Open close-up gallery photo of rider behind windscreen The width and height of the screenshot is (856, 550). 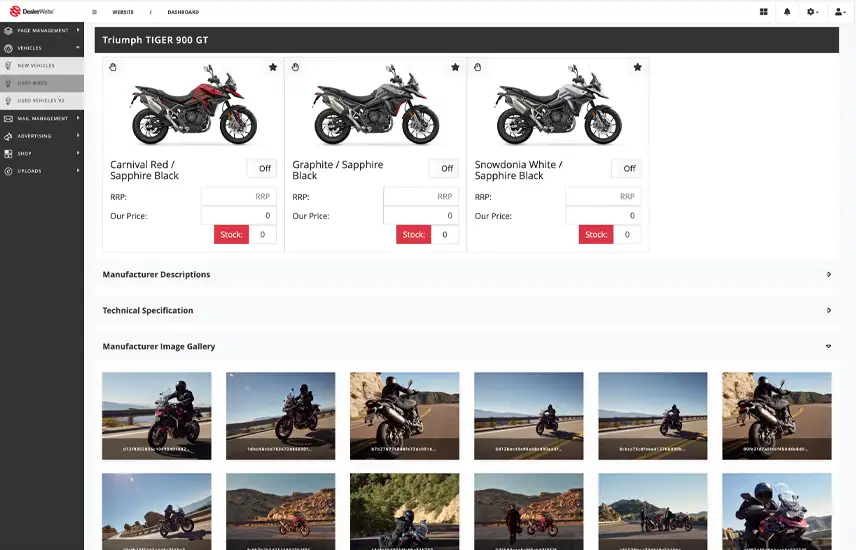pos(777,512)
